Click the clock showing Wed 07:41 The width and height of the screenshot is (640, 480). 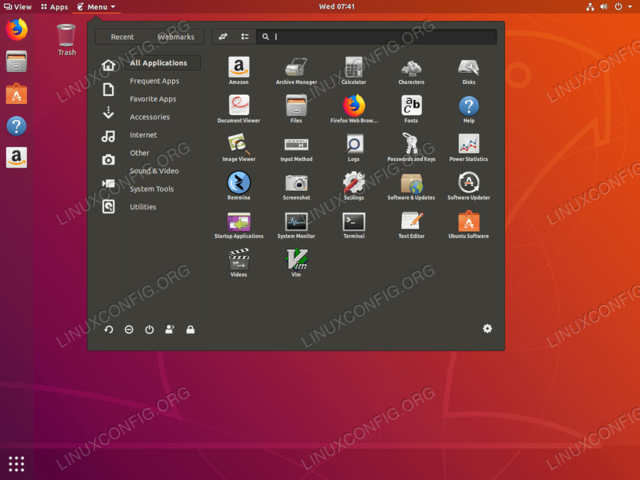click(x=337, y=7)
